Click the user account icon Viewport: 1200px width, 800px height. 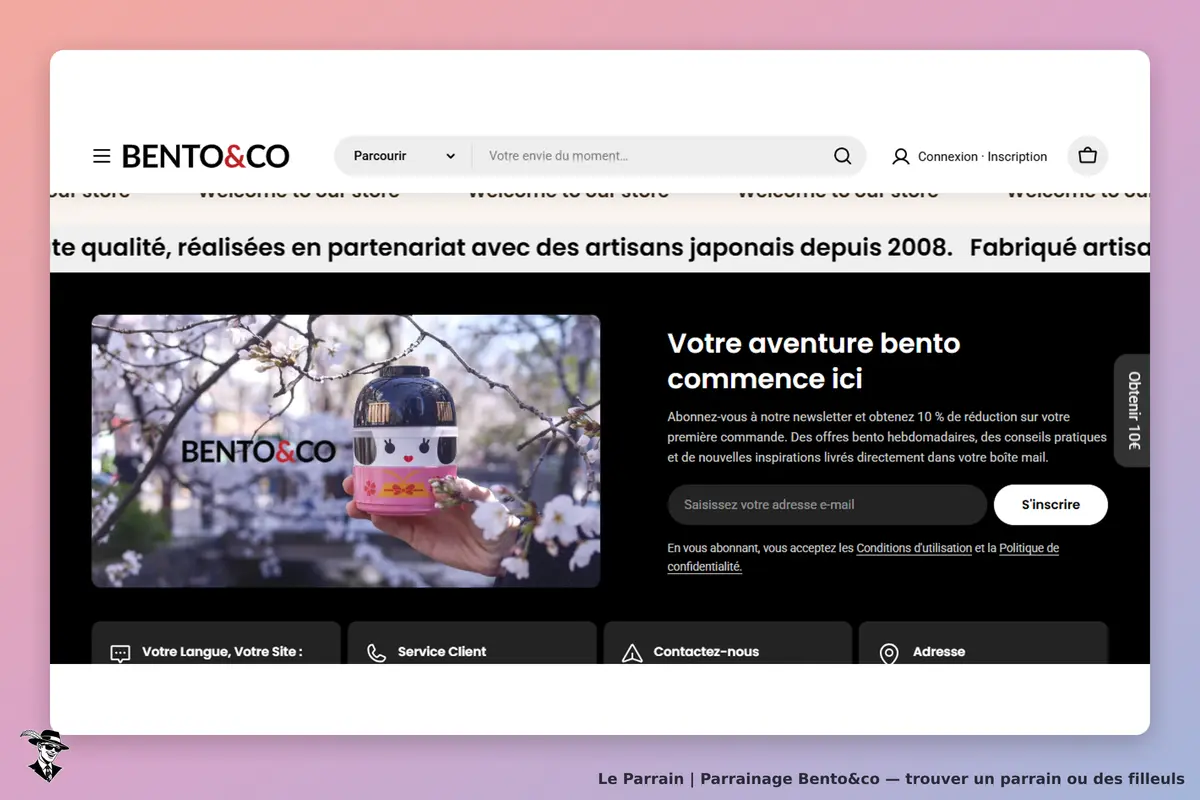[901, 157]
